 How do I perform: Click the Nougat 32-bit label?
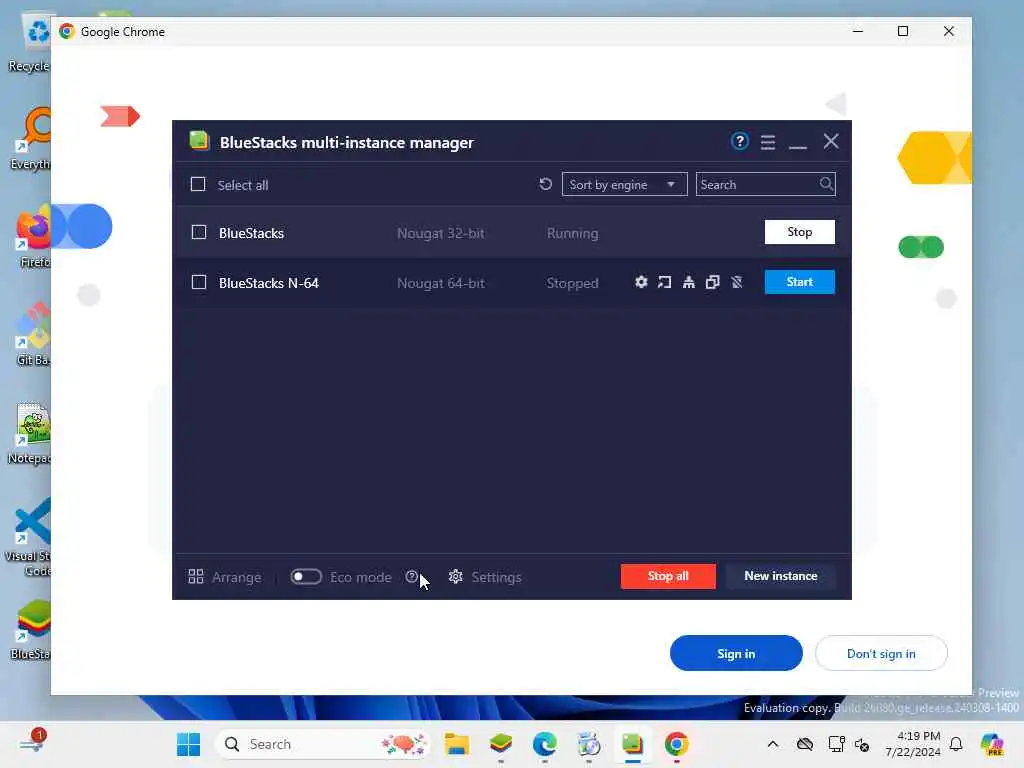pyautogui.click(x=441, y=233)
